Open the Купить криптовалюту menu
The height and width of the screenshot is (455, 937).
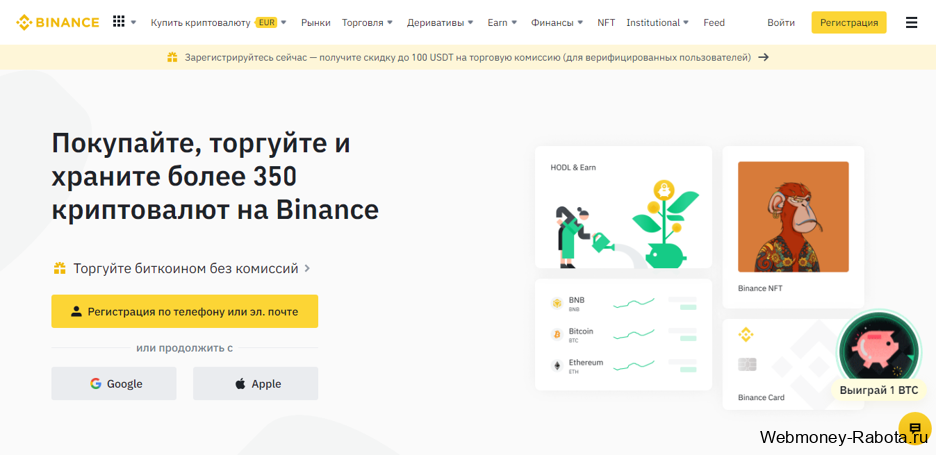(x=201, y=23)
